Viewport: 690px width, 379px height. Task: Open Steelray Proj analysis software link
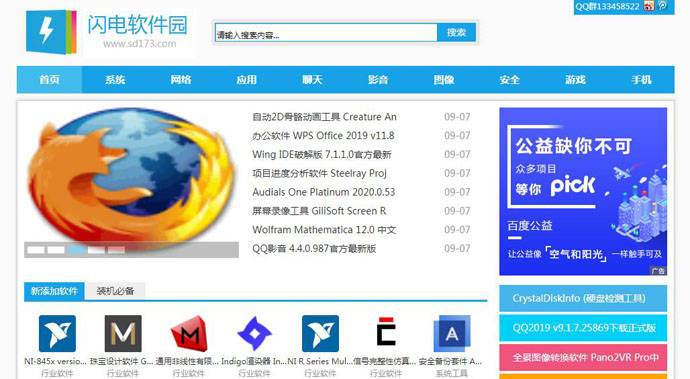point(319,173)
